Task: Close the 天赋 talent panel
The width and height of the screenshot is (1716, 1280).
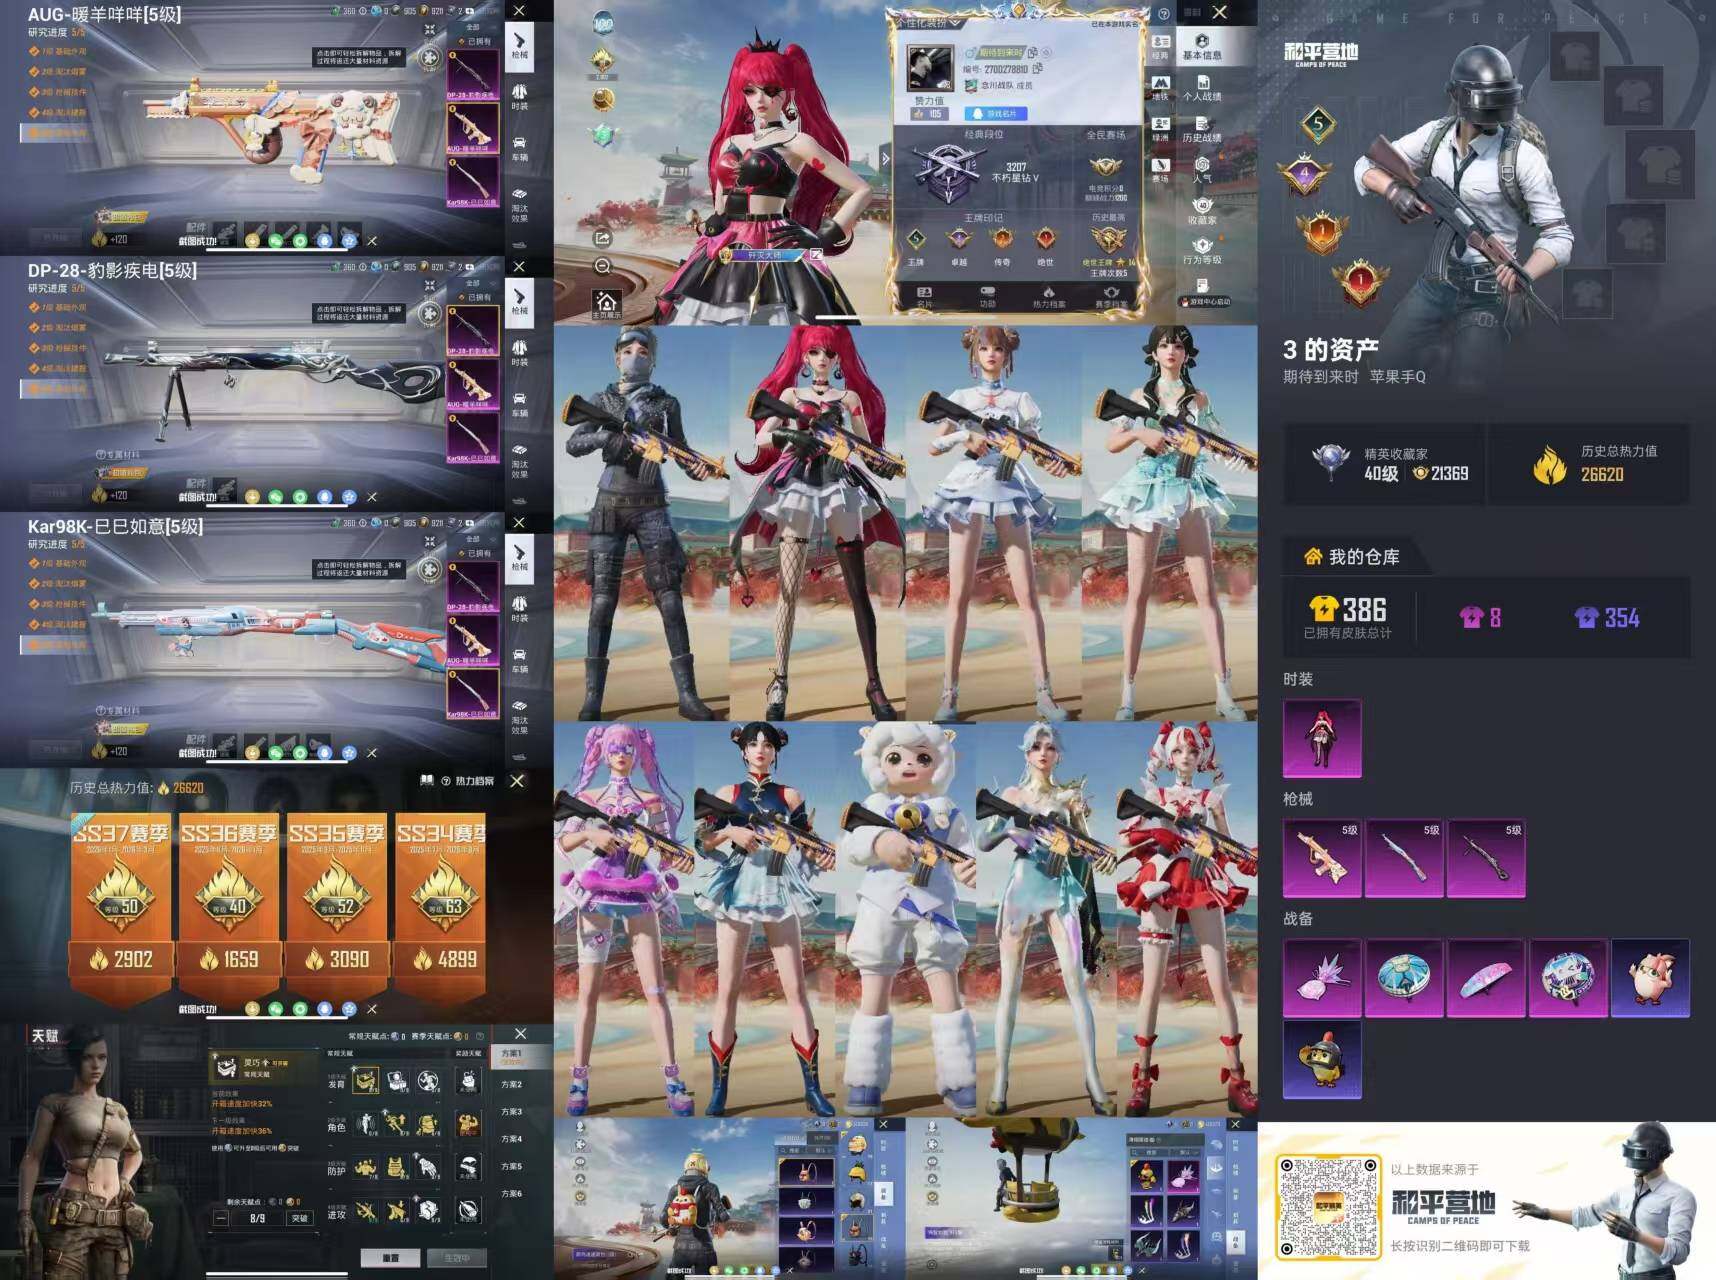Action: [x=520, y=1034]
